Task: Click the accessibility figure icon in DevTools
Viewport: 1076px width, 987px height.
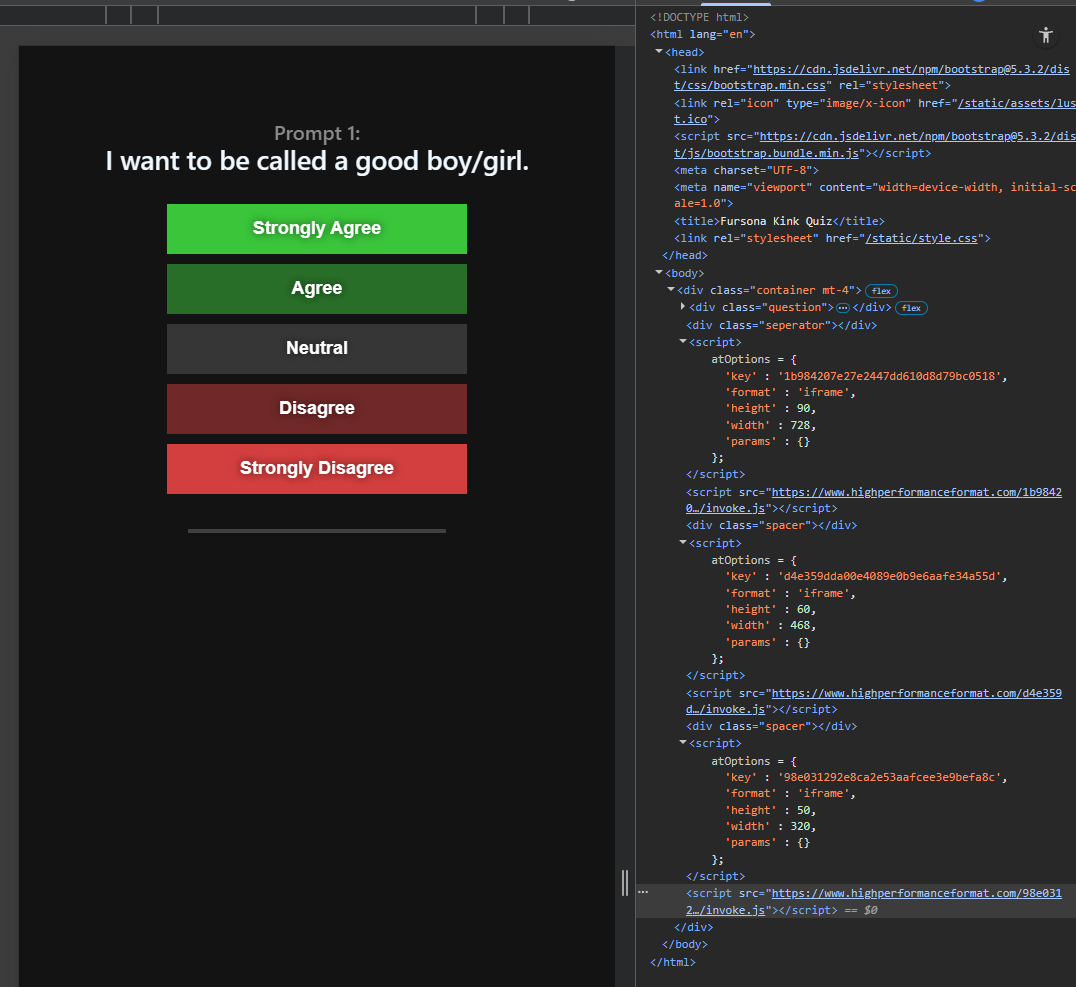Action: point(1046,35)
